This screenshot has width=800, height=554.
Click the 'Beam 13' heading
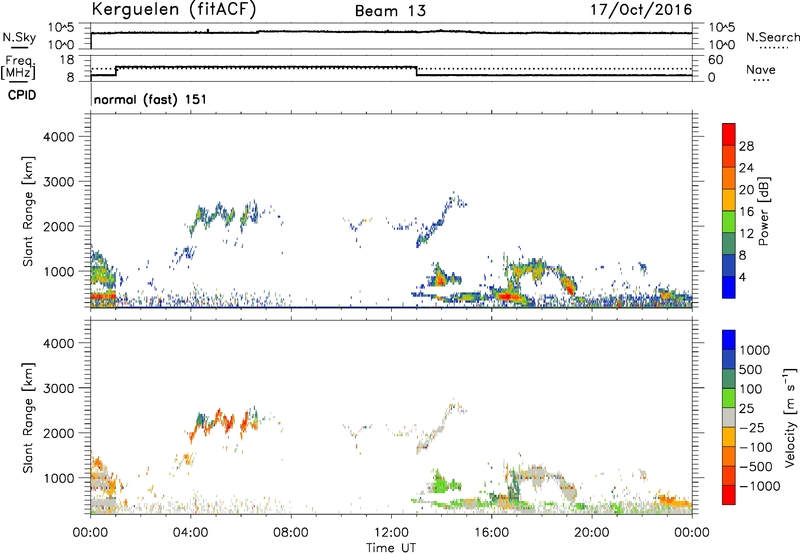tap(390, 11)
